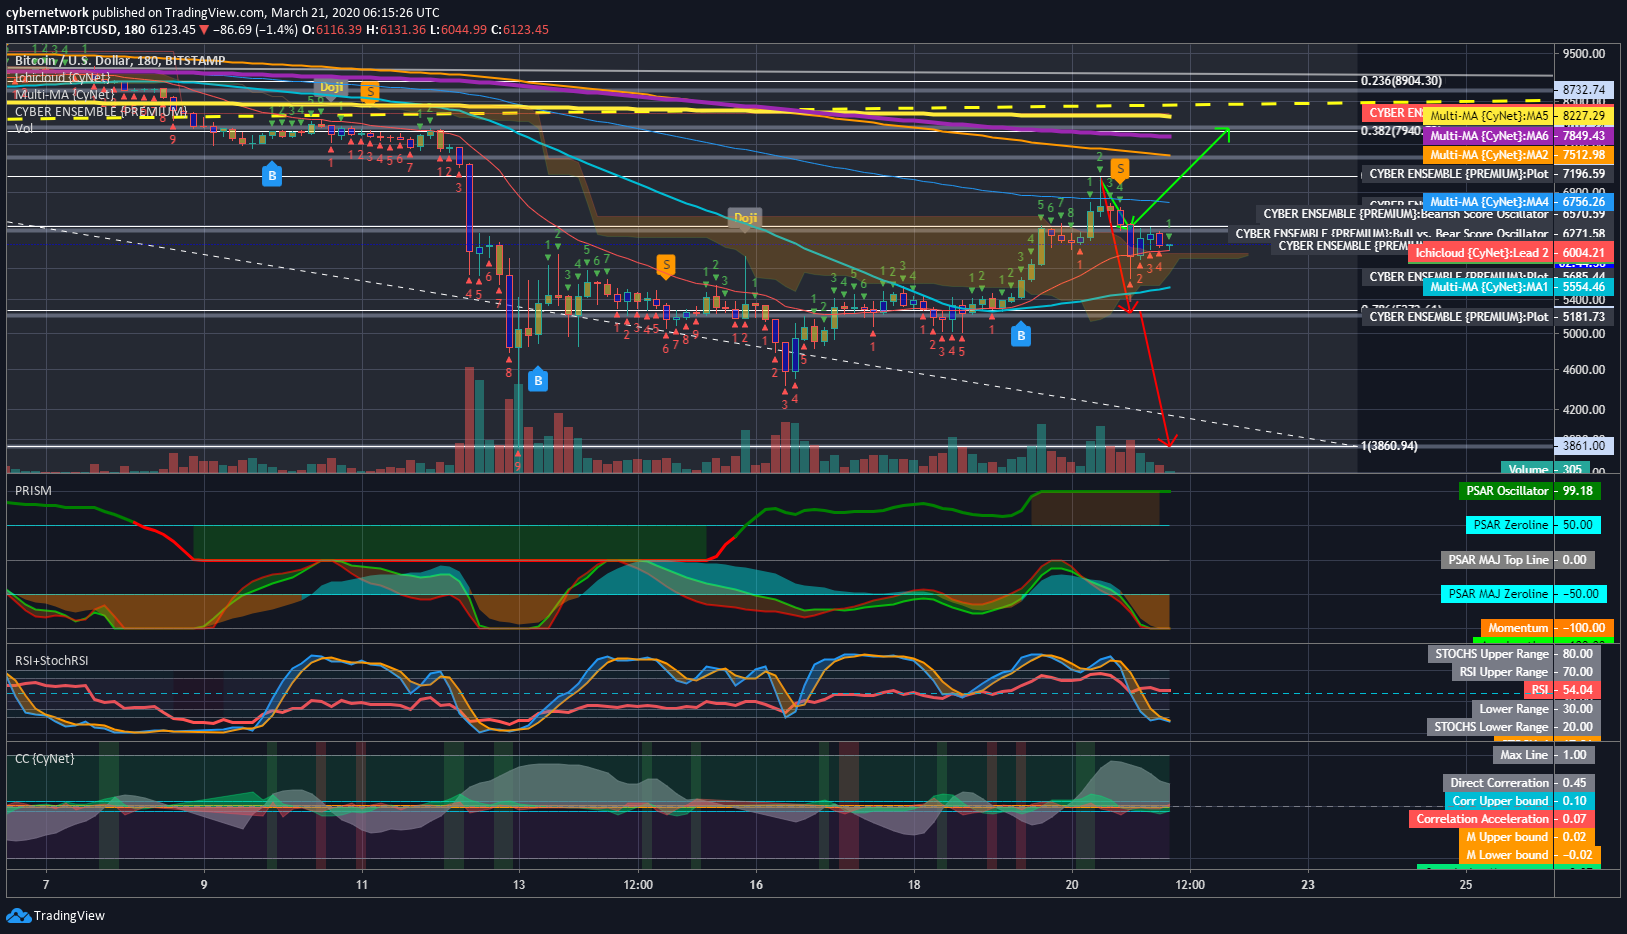Select the CC {CyNet} panel title
1627x934 pixels.
tap(45, 759)
